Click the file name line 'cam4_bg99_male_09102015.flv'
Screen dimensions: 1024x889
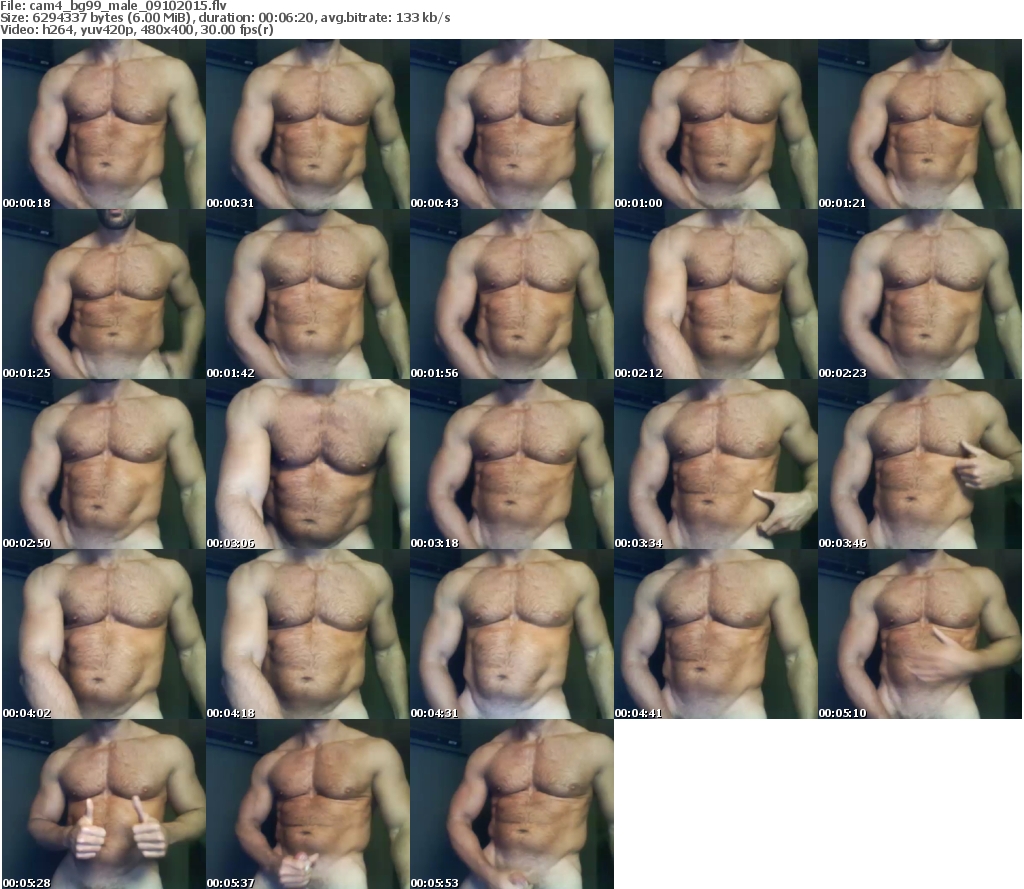[x=114, y=6]
